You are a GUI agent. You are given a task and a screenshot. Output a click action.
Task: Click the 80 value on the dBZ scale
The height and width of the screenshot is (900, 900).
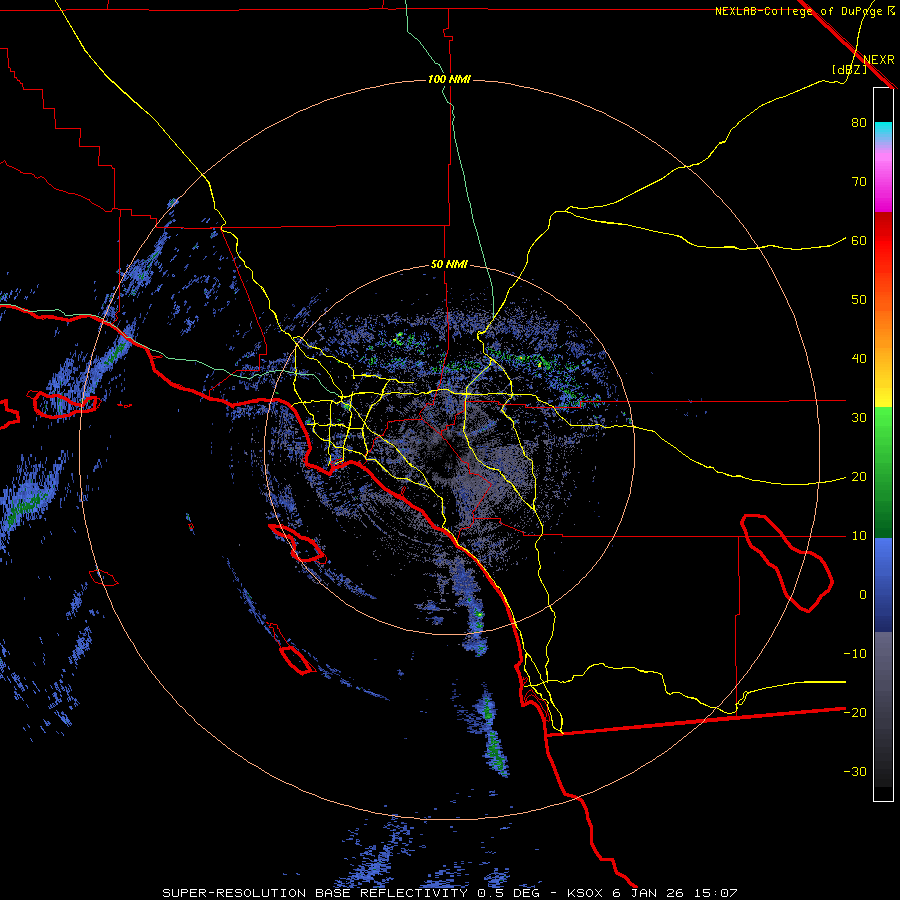coord(859,123)
